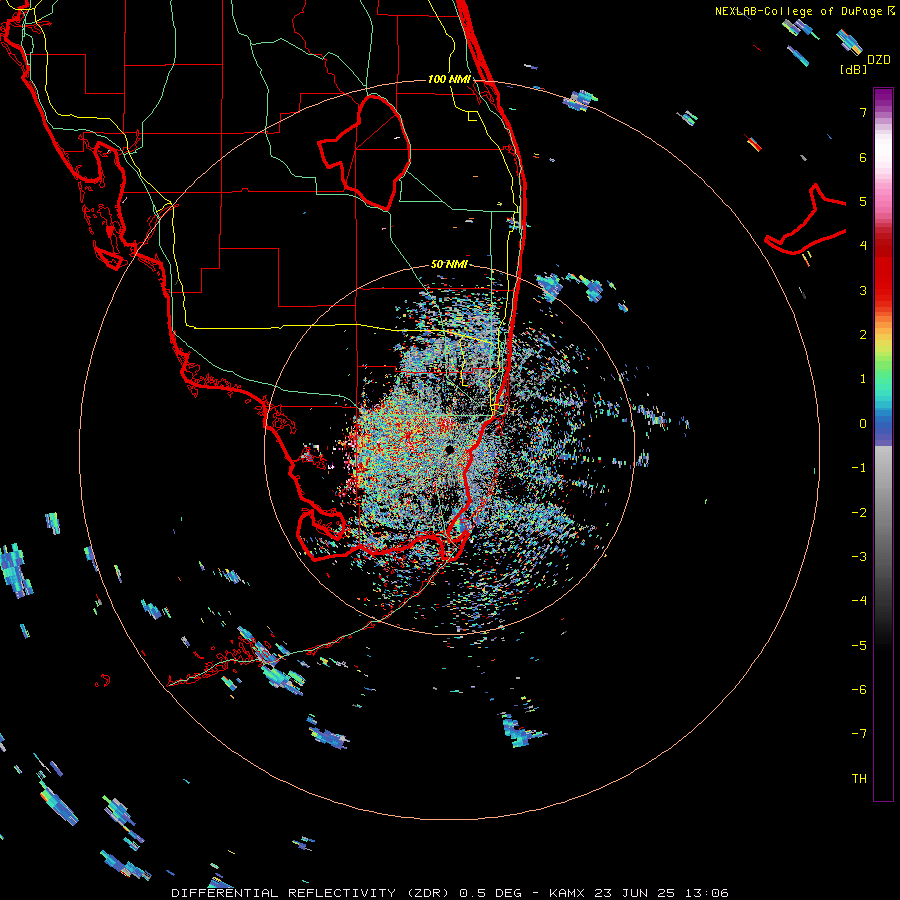Click the 2 value on color scale
Screen dimensions: 900x900
[x=863, y=335]
